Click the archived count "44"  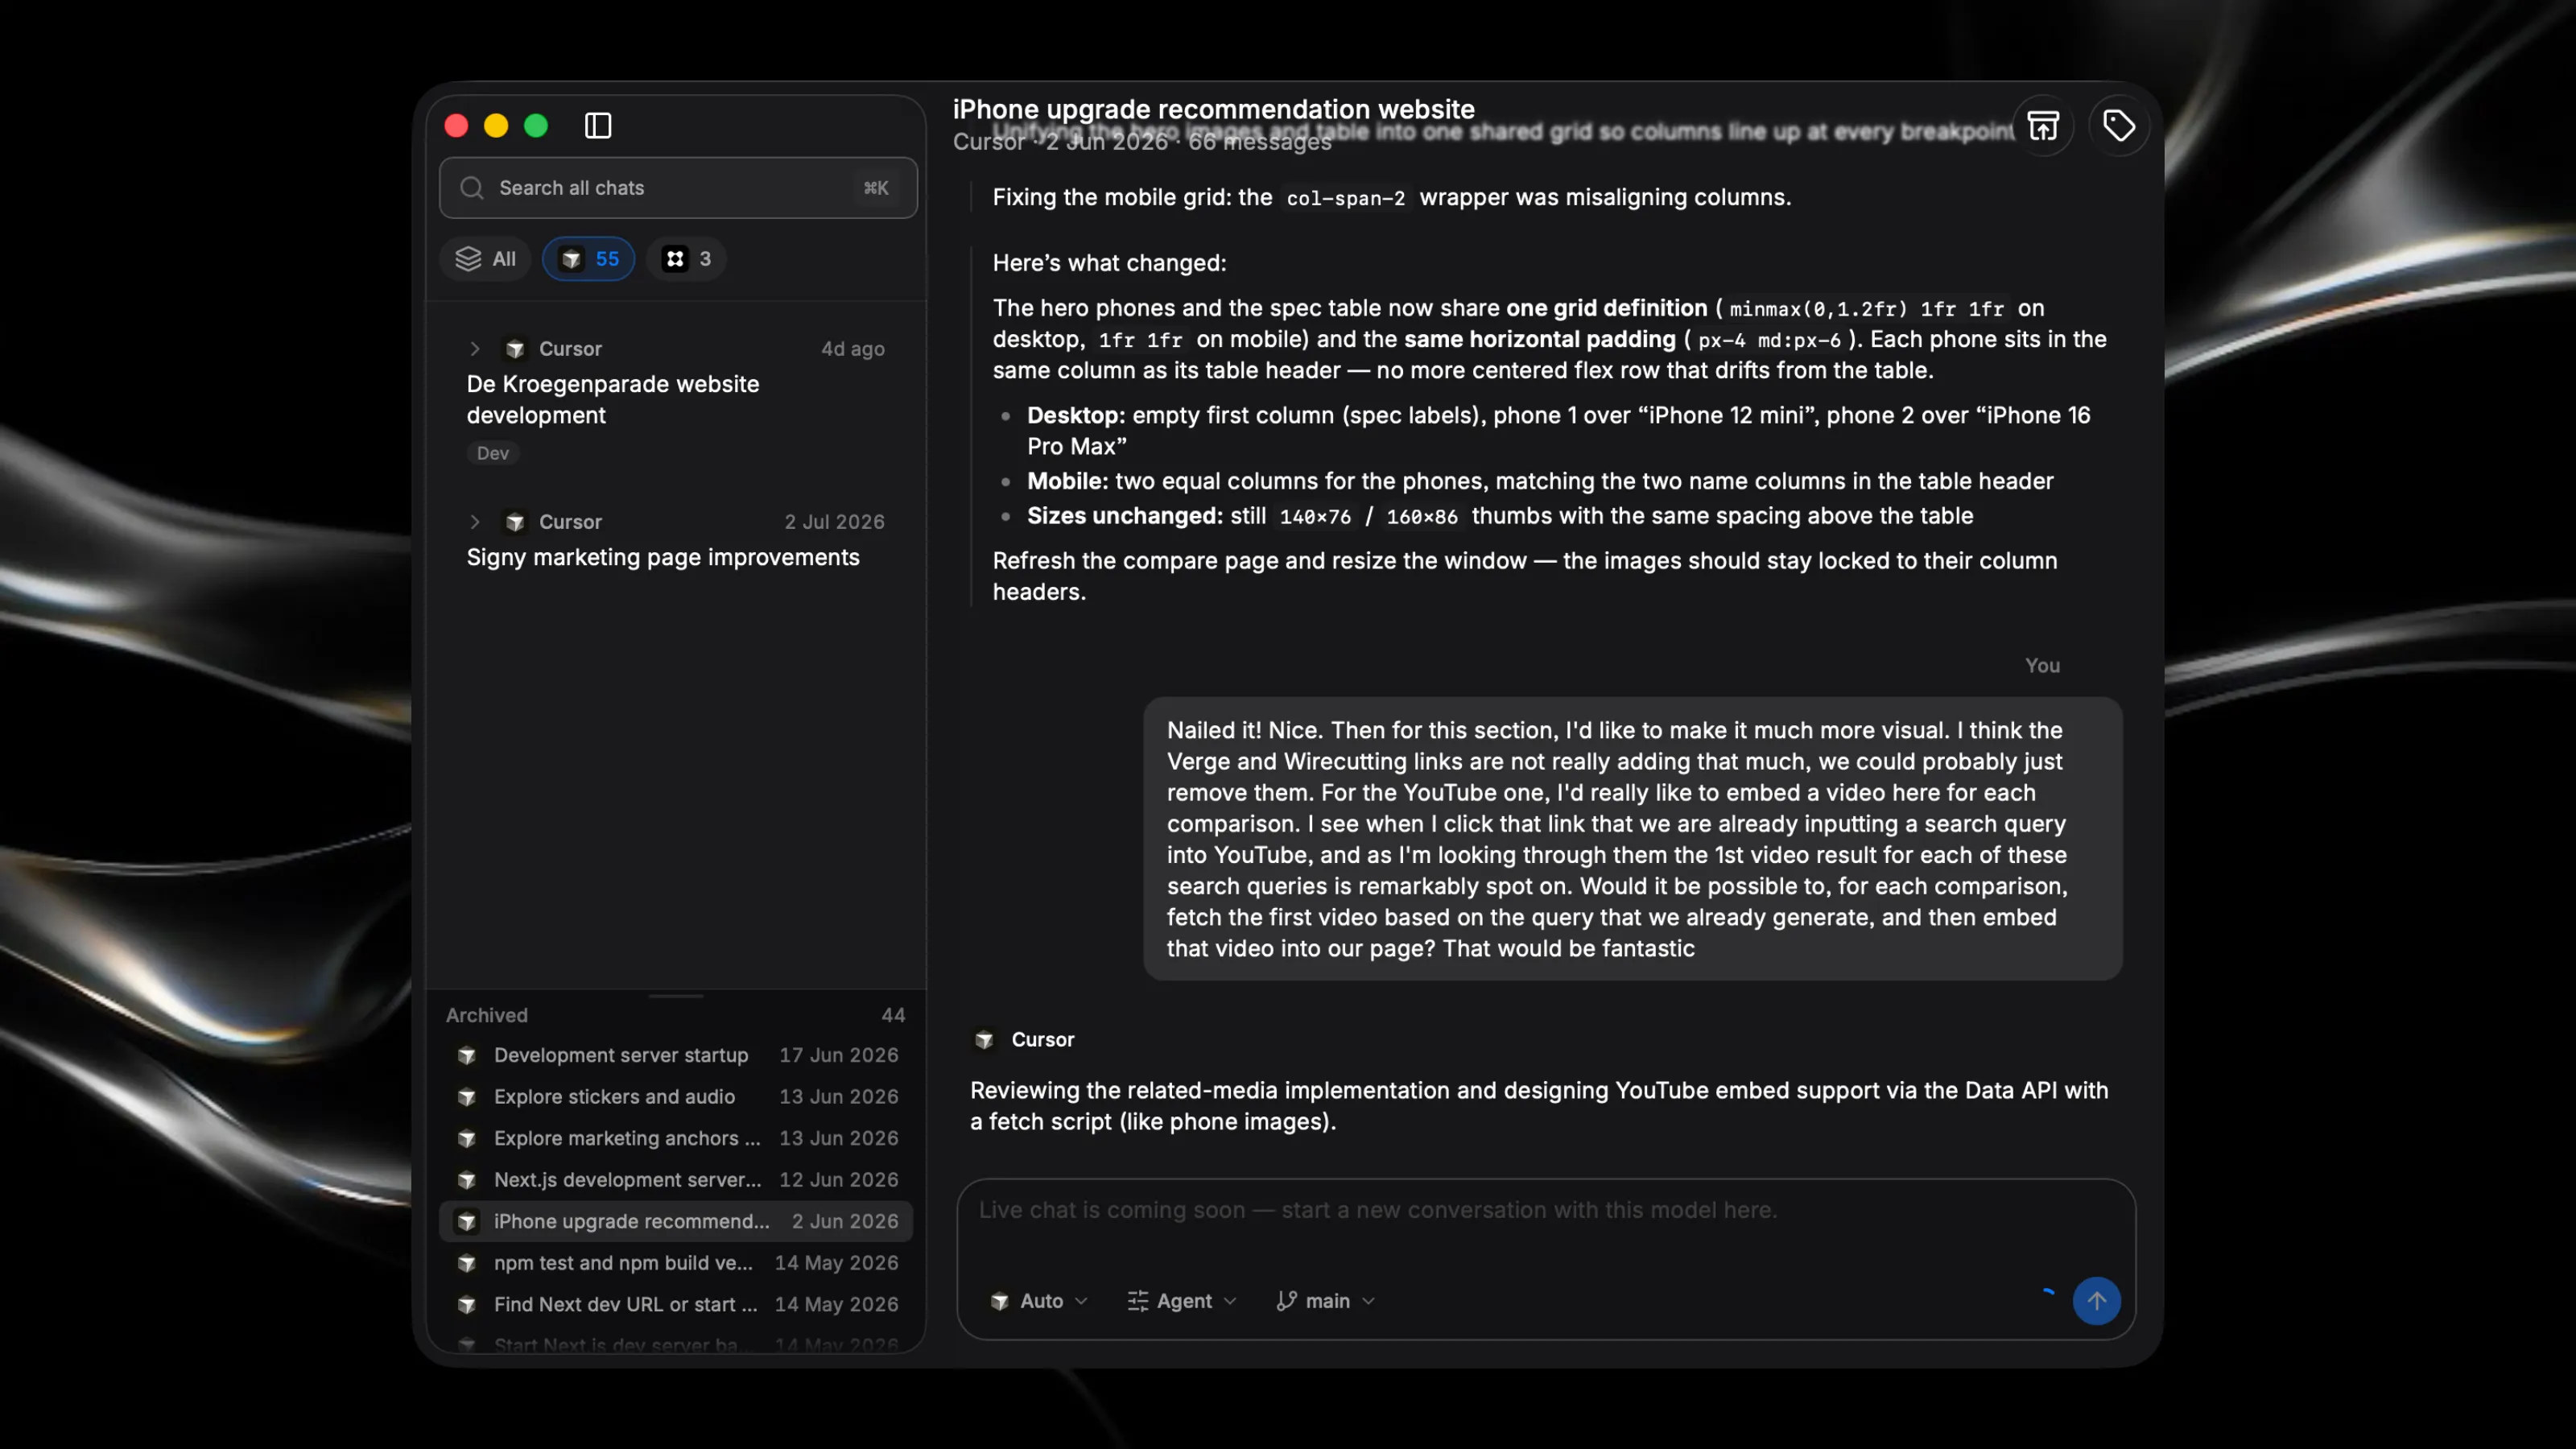click(x=894, y=1015)
